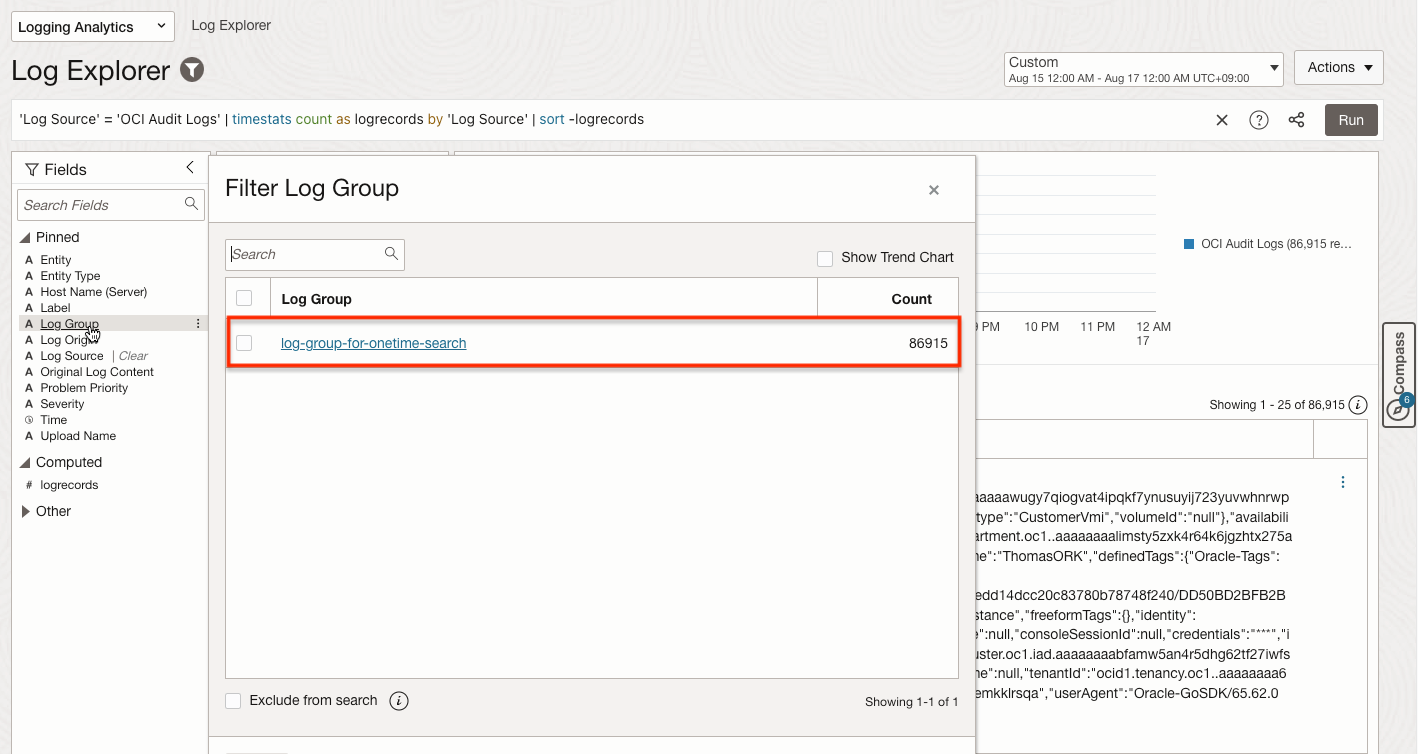Sort by the Log Group column header
The image size is (1418, 754).
316,298
